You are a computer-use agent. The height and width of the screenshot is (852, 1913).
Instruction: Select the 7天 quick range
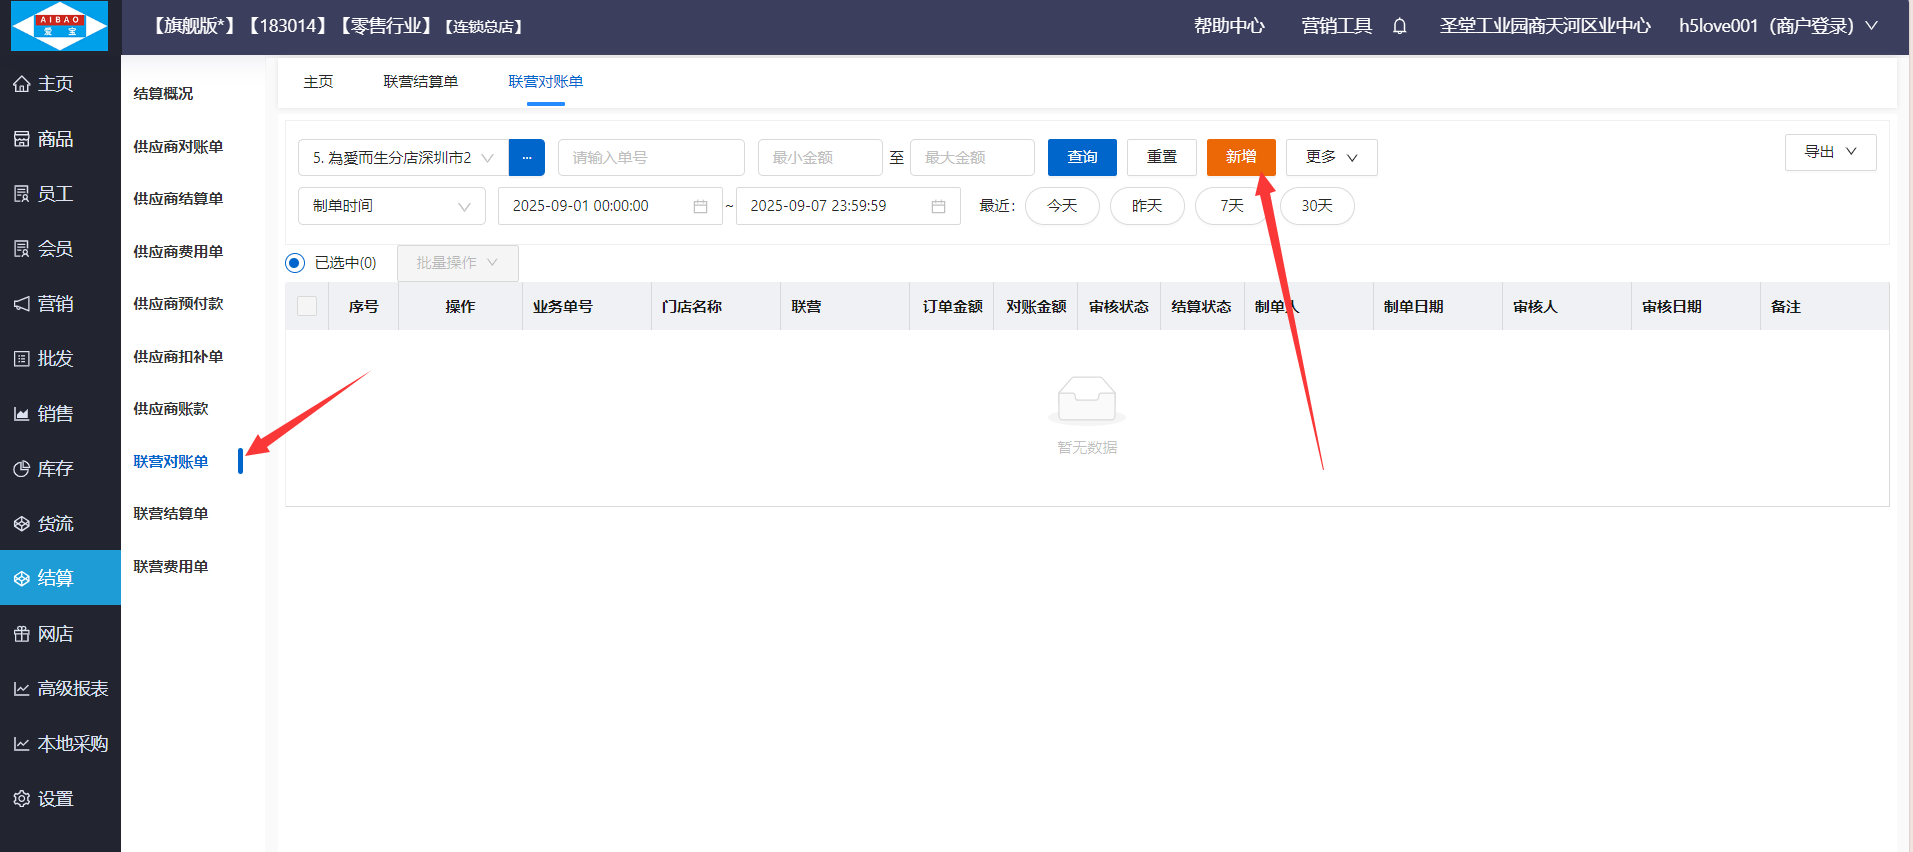click(x=1231, y=206)
